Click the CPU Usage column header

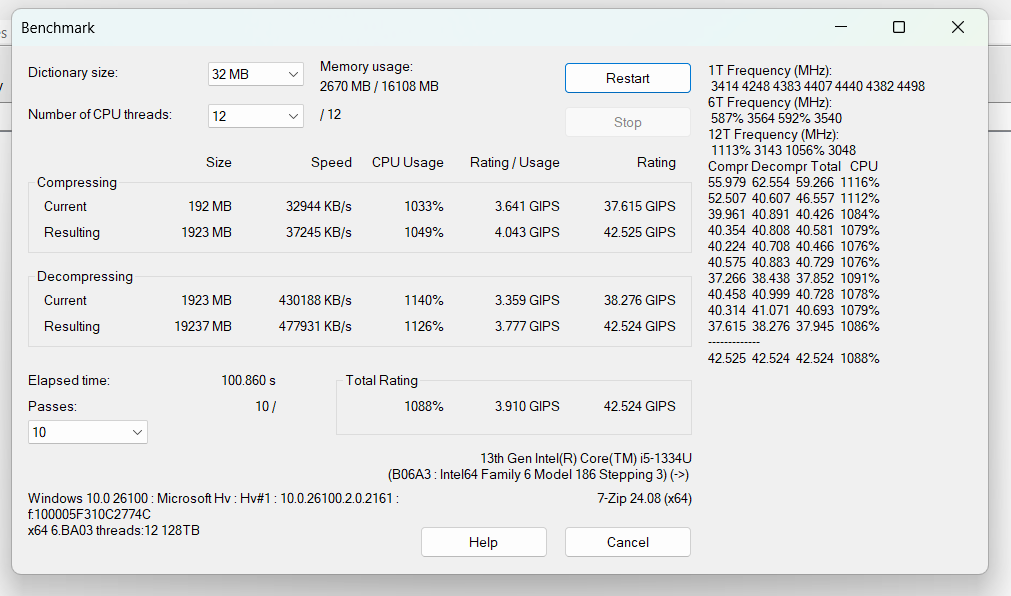tap(407, 163)
